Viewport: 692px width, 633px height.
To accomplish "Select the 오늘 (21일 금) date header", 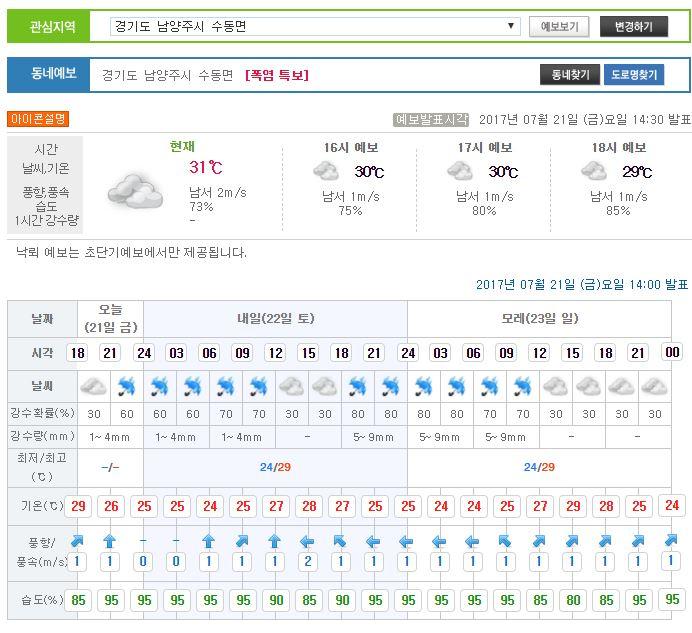I will 110,319.
